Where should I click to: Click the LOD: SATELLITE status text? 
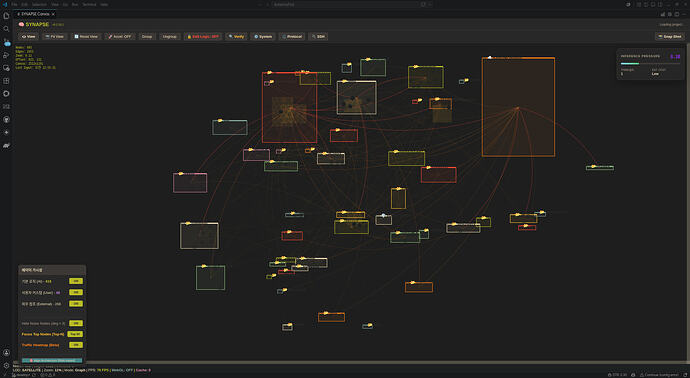click(x=27, y=370)
